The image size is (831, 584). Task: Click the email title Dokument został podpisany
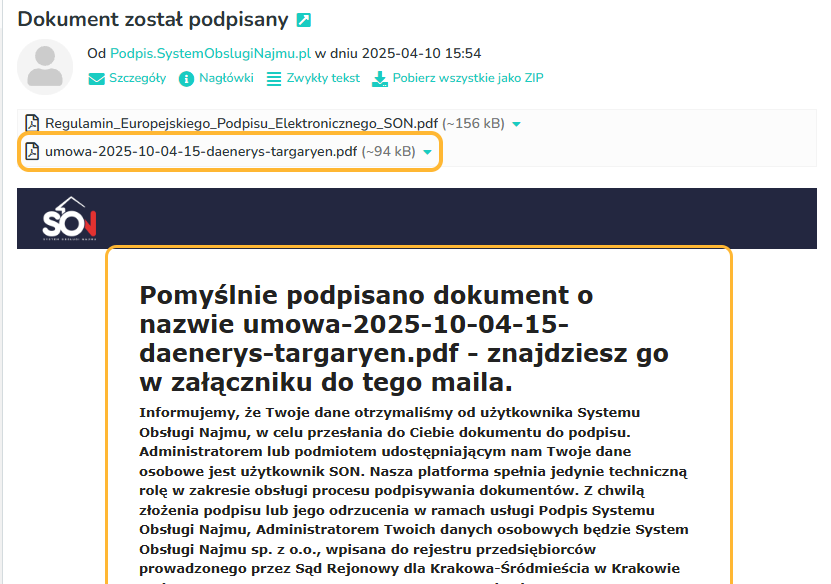pyautogui.click(x=153, y=19)
